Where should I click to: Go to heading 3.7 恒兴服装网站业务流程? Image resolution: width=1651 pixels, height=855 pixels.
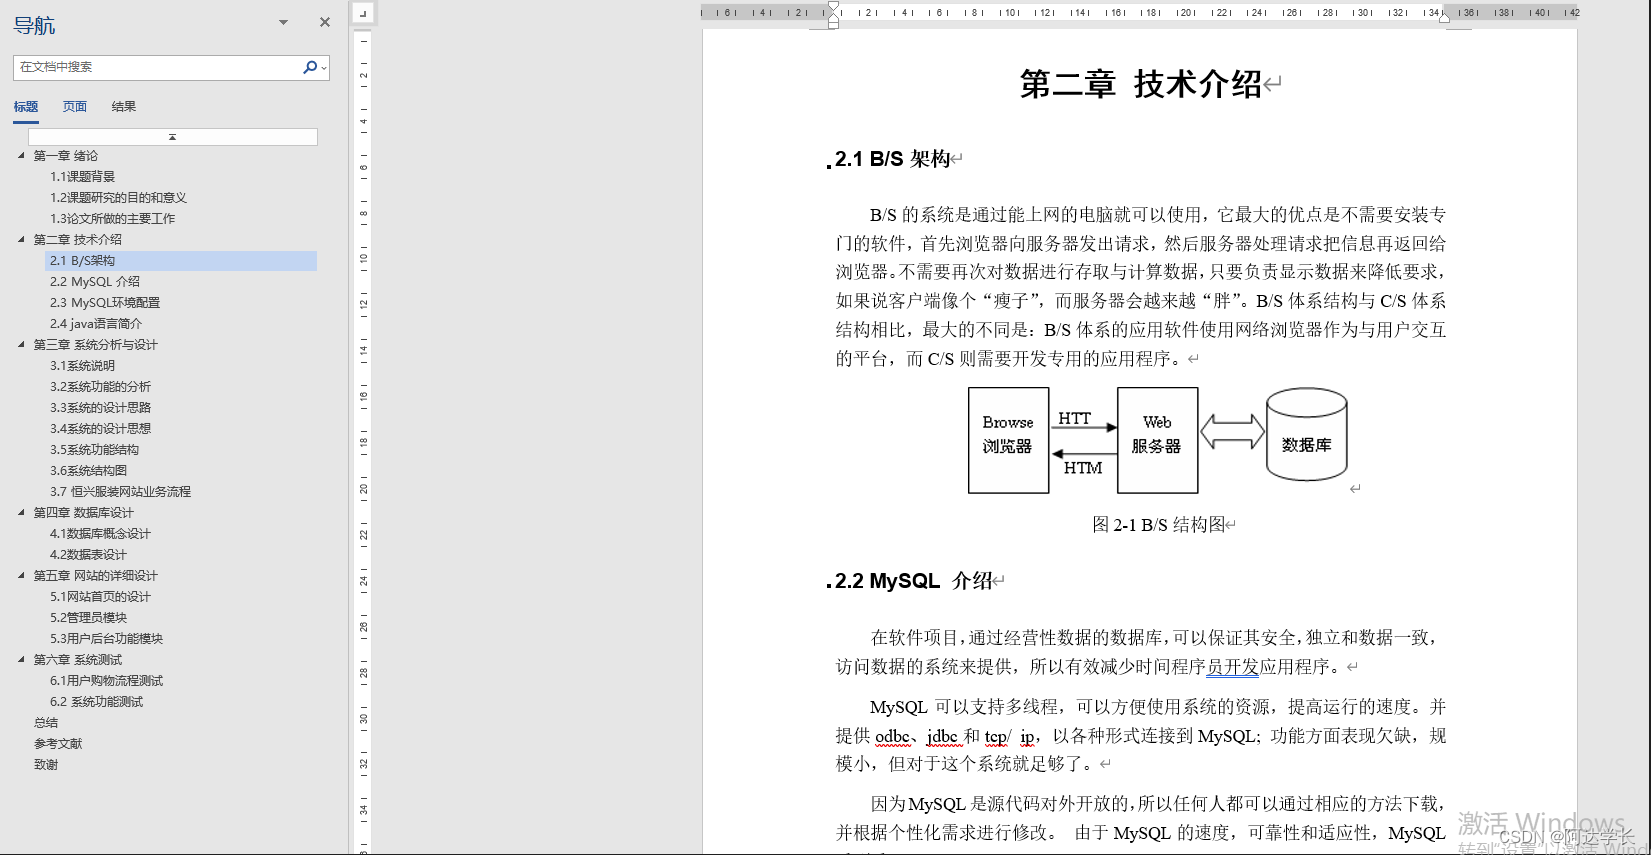click(121, 492)
